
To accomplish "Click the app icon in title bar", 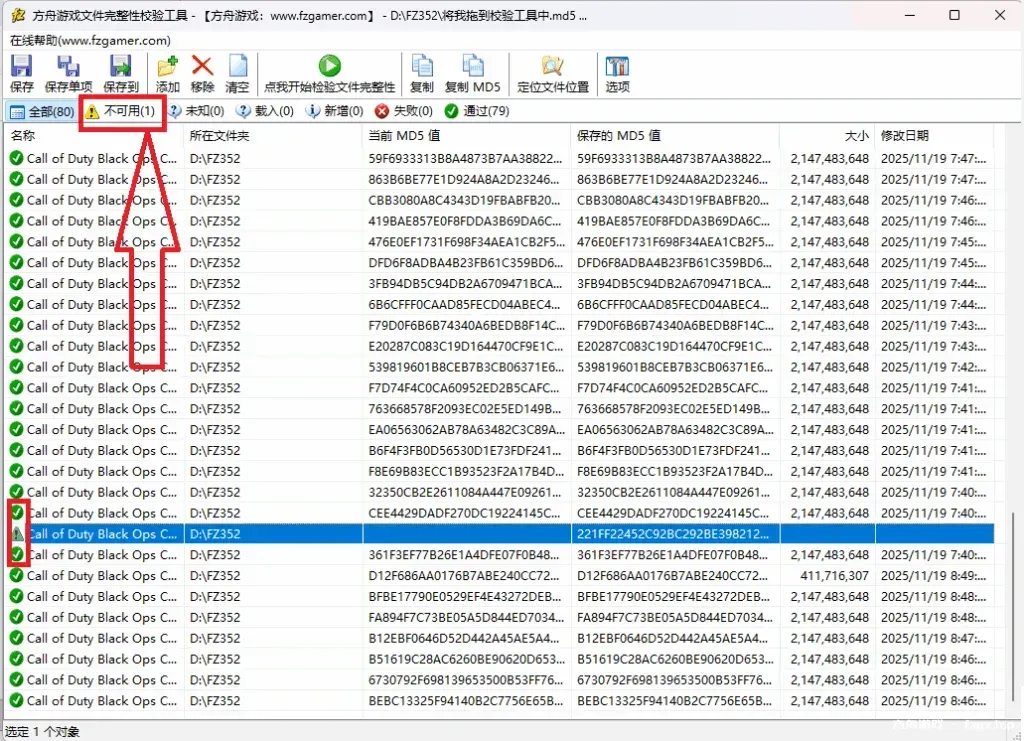I will point(18,15).
